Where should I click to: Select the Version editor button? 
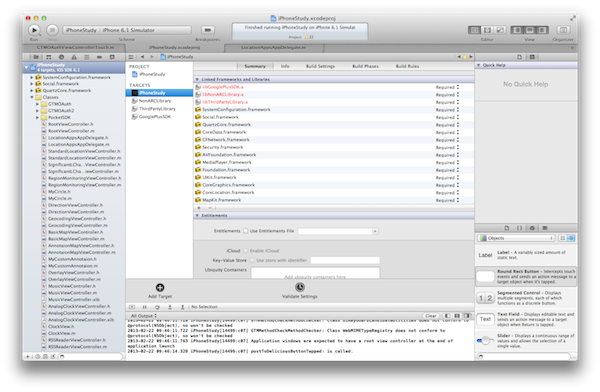(500, 30)
